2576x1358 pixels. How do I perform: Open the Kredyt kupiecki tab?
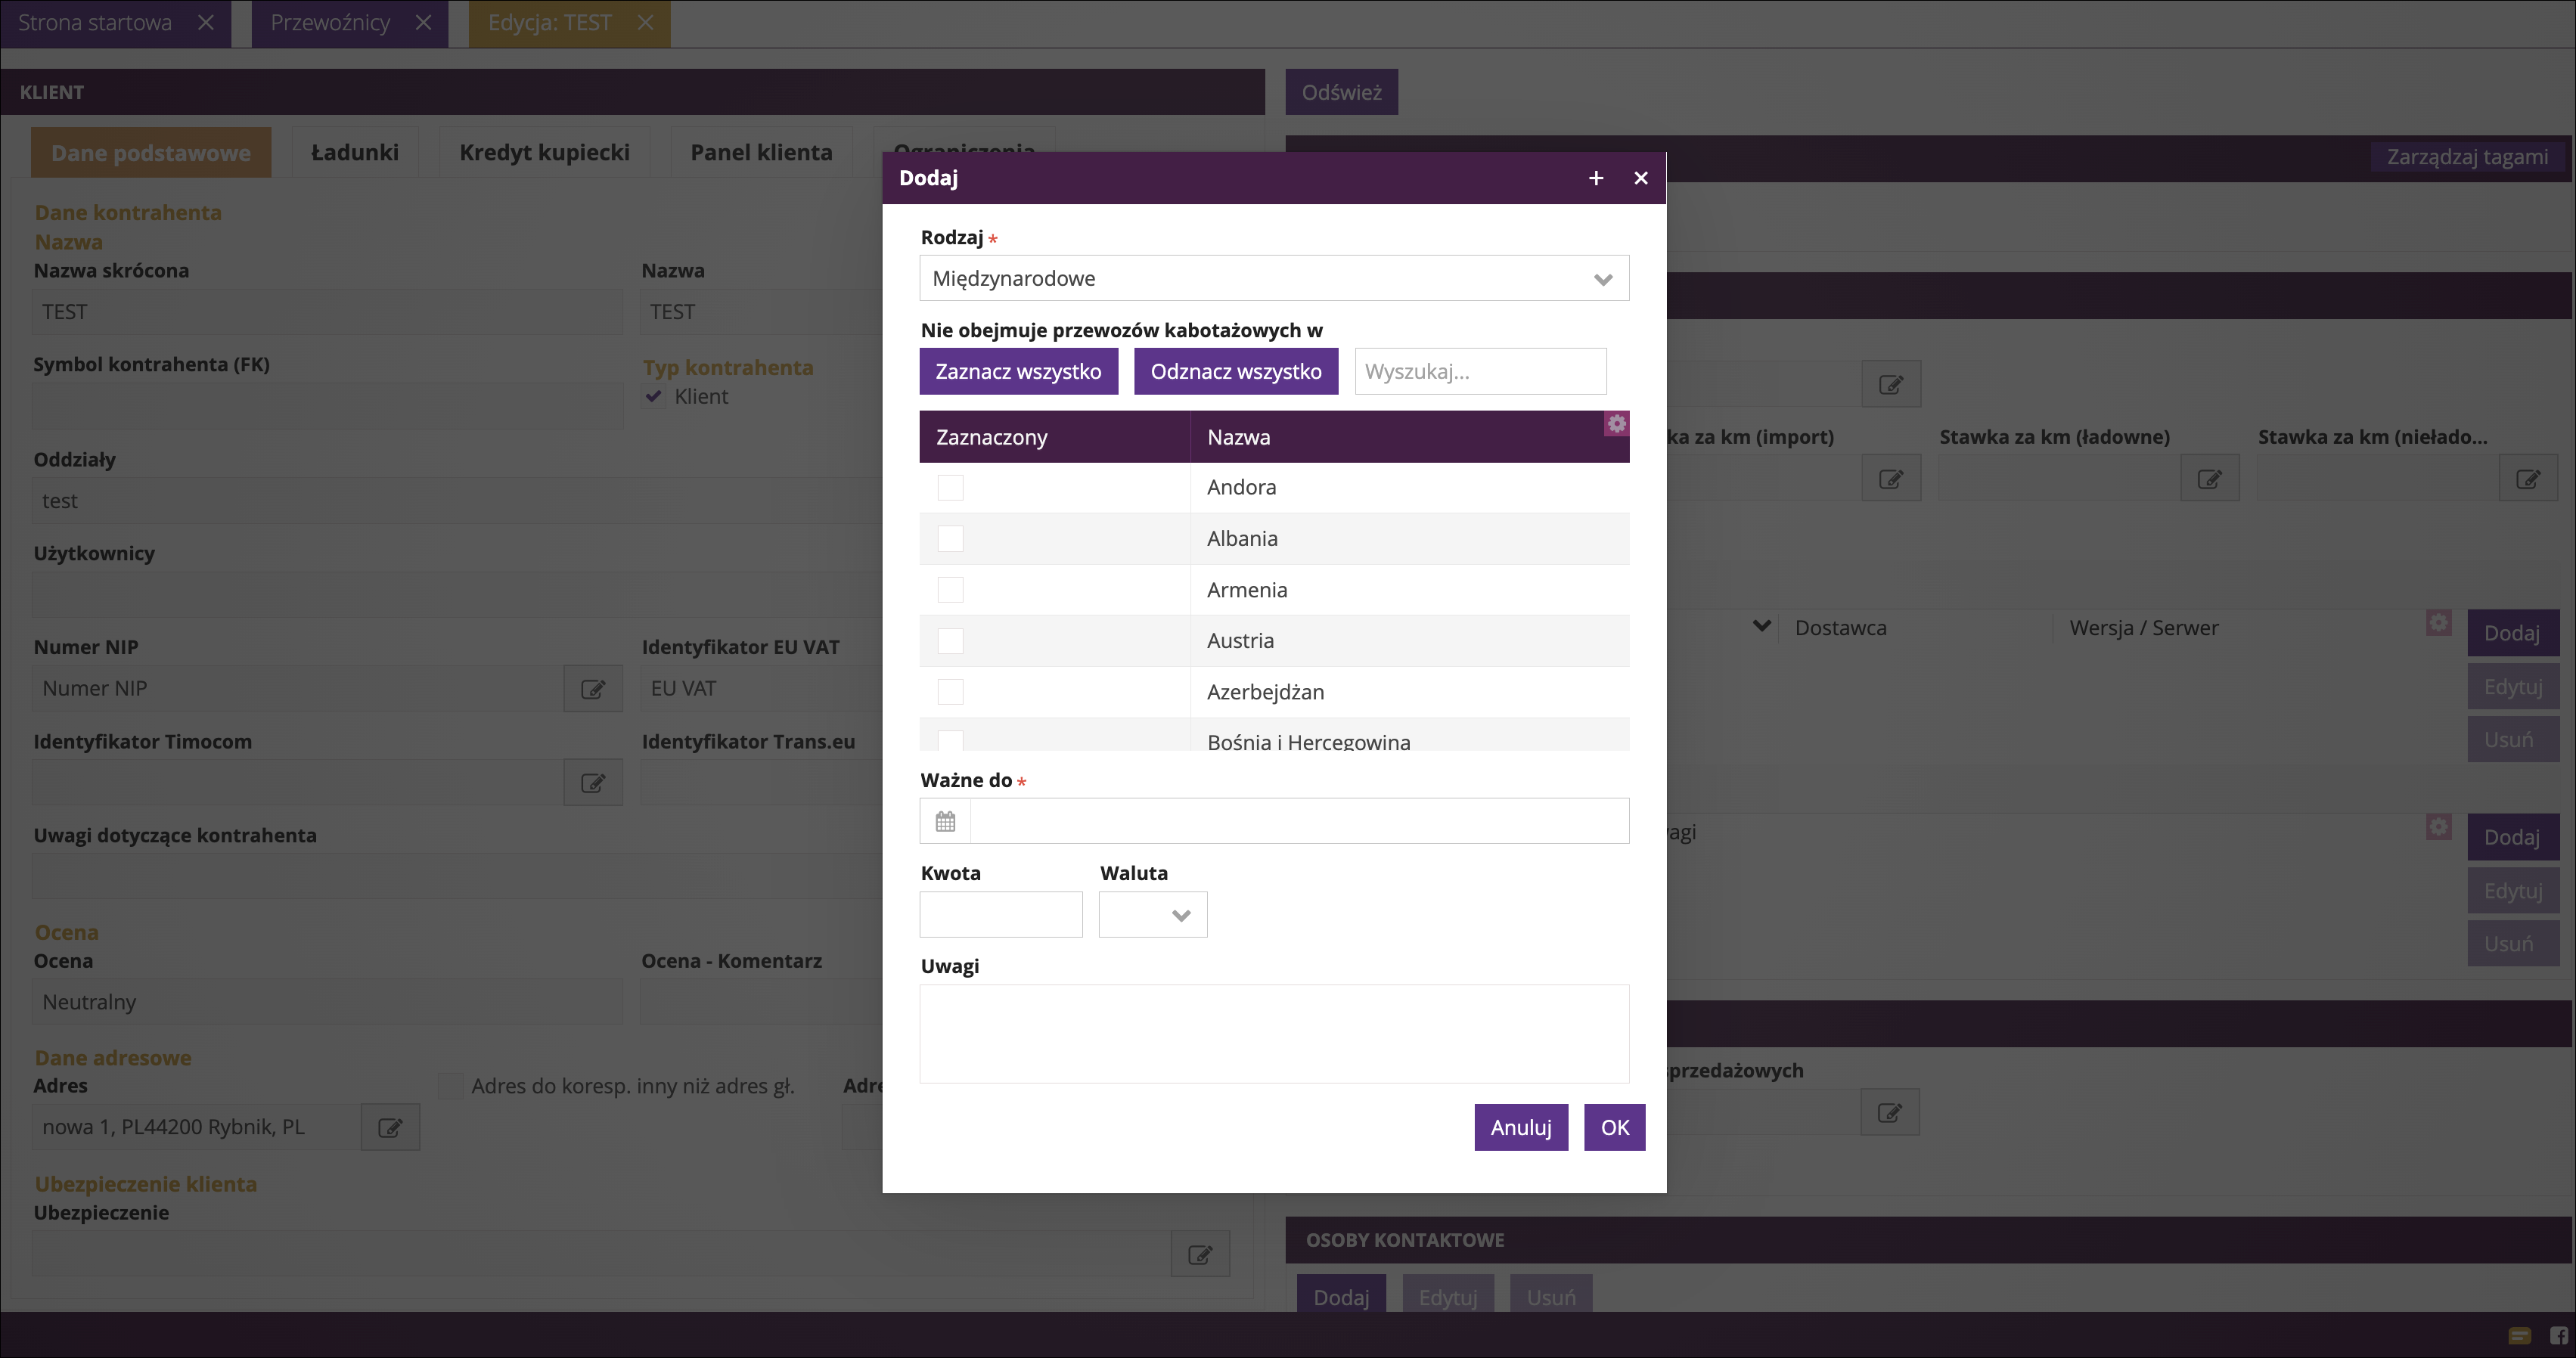point(545,153)
